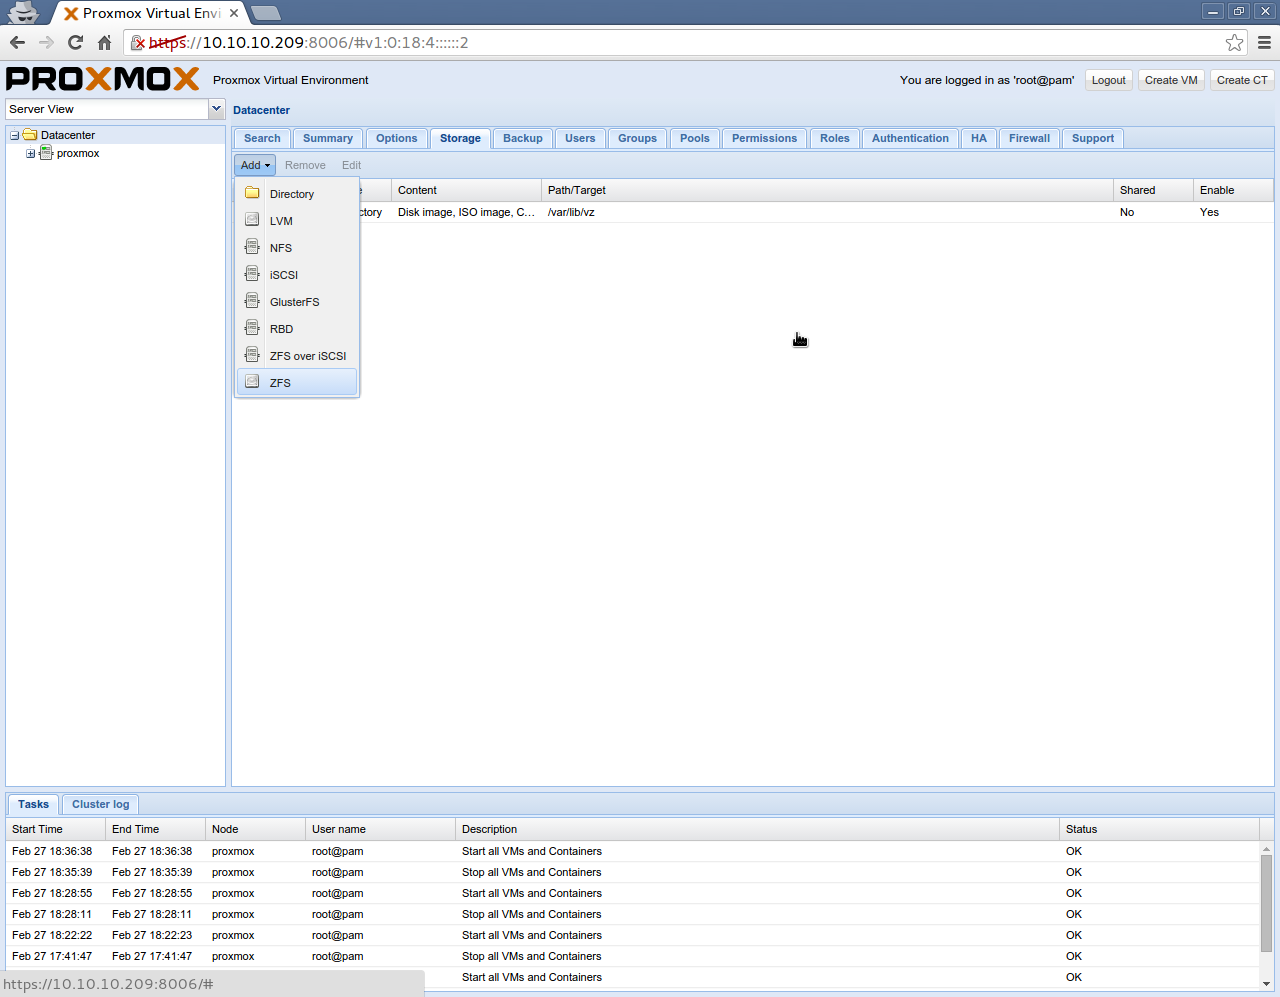Sort storage by the Shared column header
Screen dimensions: 1280x997
(1153, 190)
